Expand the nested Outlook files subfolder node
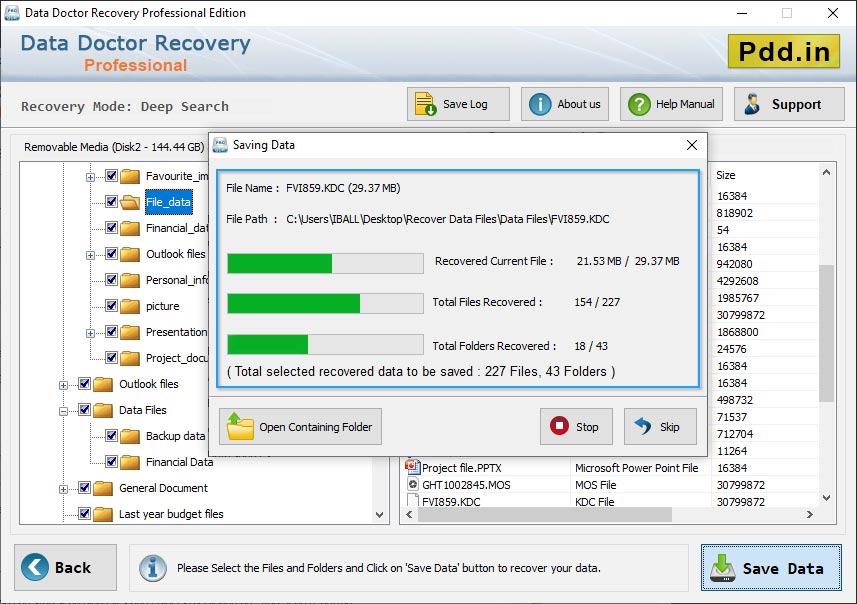This screenshot has width=857, height=604. (x=90, y=255)
